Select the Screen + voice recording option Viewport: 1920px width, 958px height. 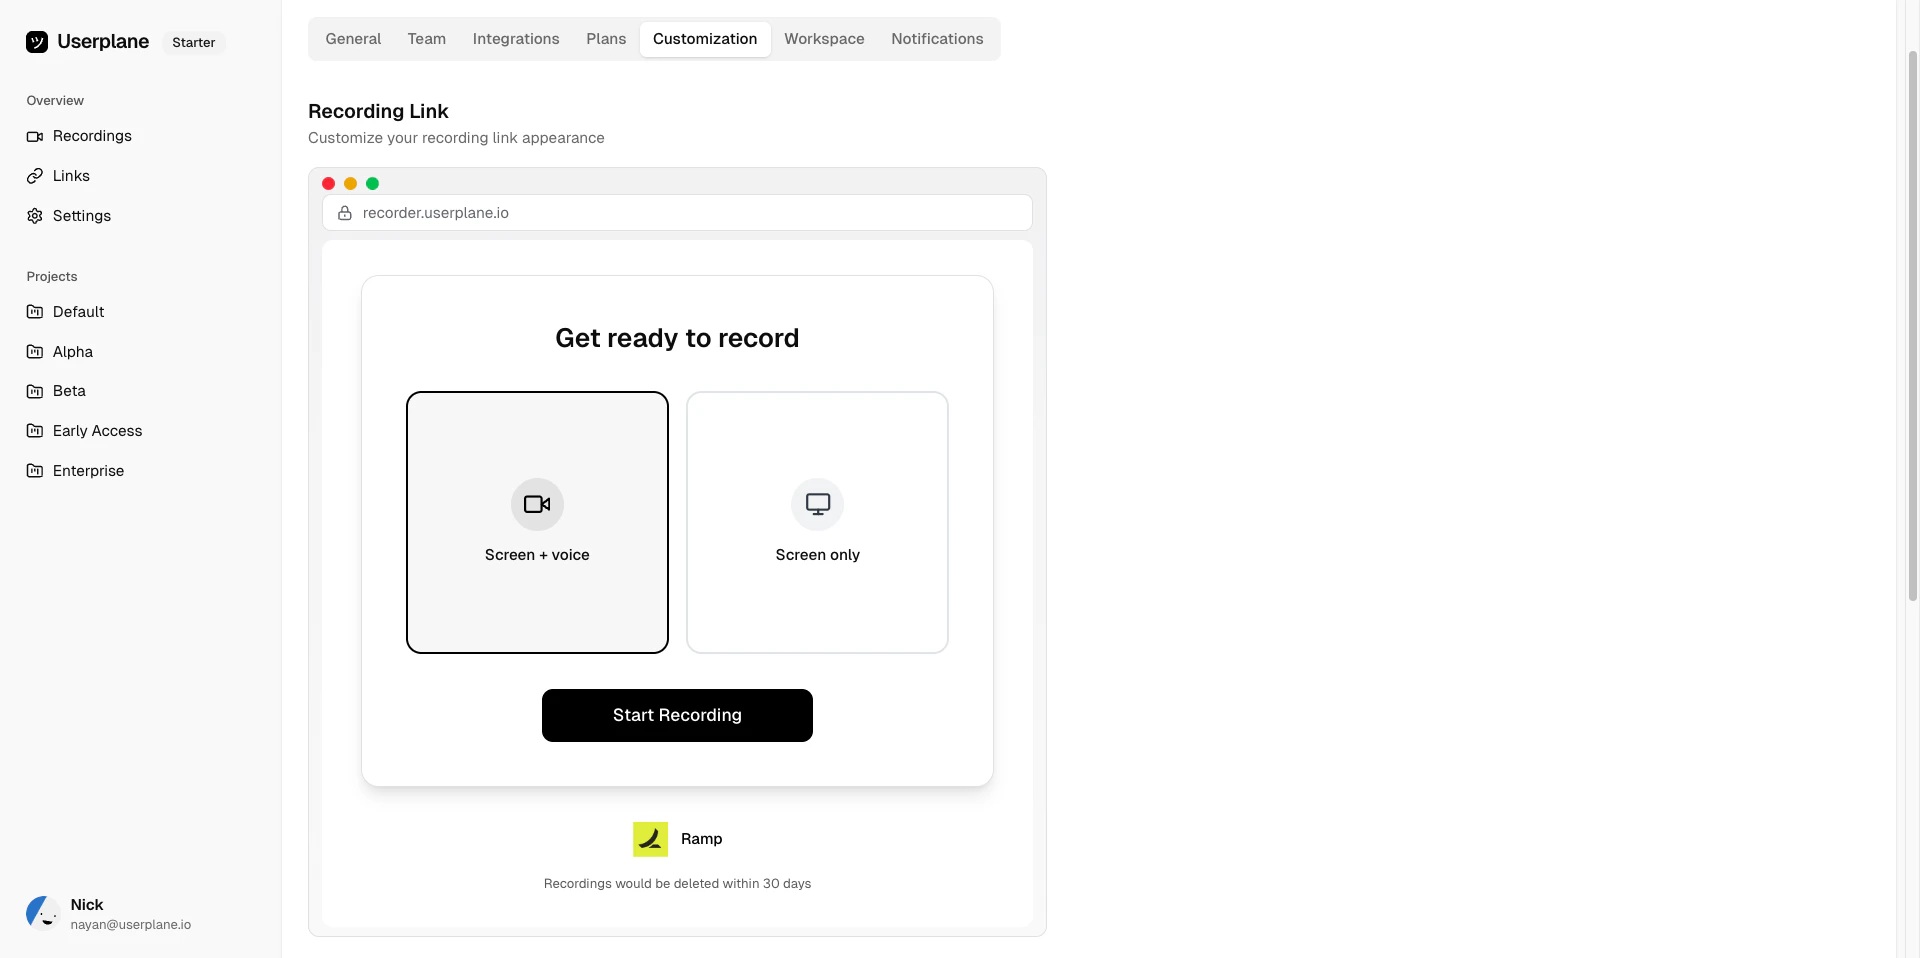(537, 522)
